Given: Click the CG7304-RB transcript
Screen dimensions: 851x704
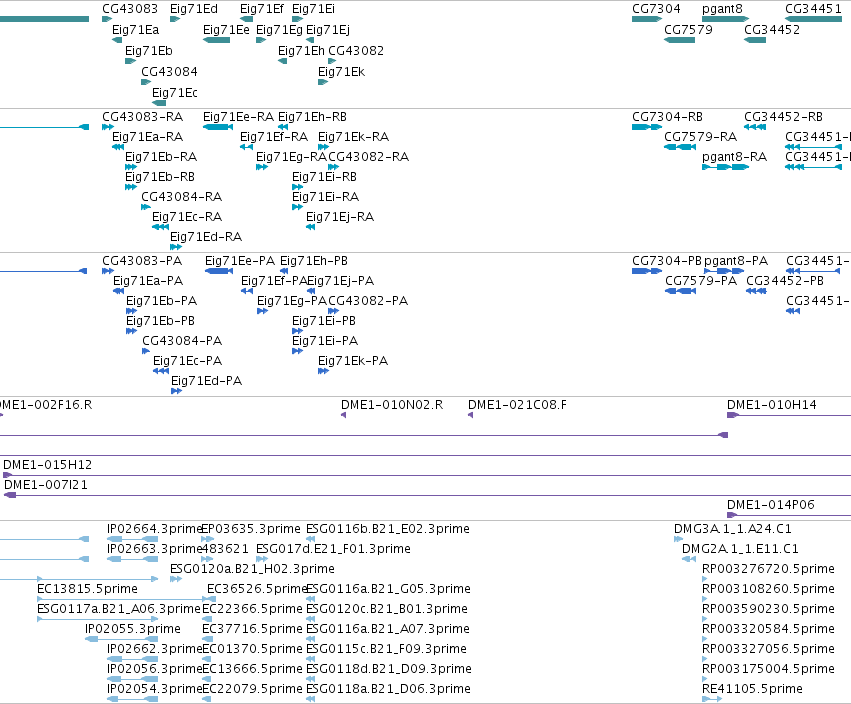Looking at the screenshot, I should click(647, 127).
